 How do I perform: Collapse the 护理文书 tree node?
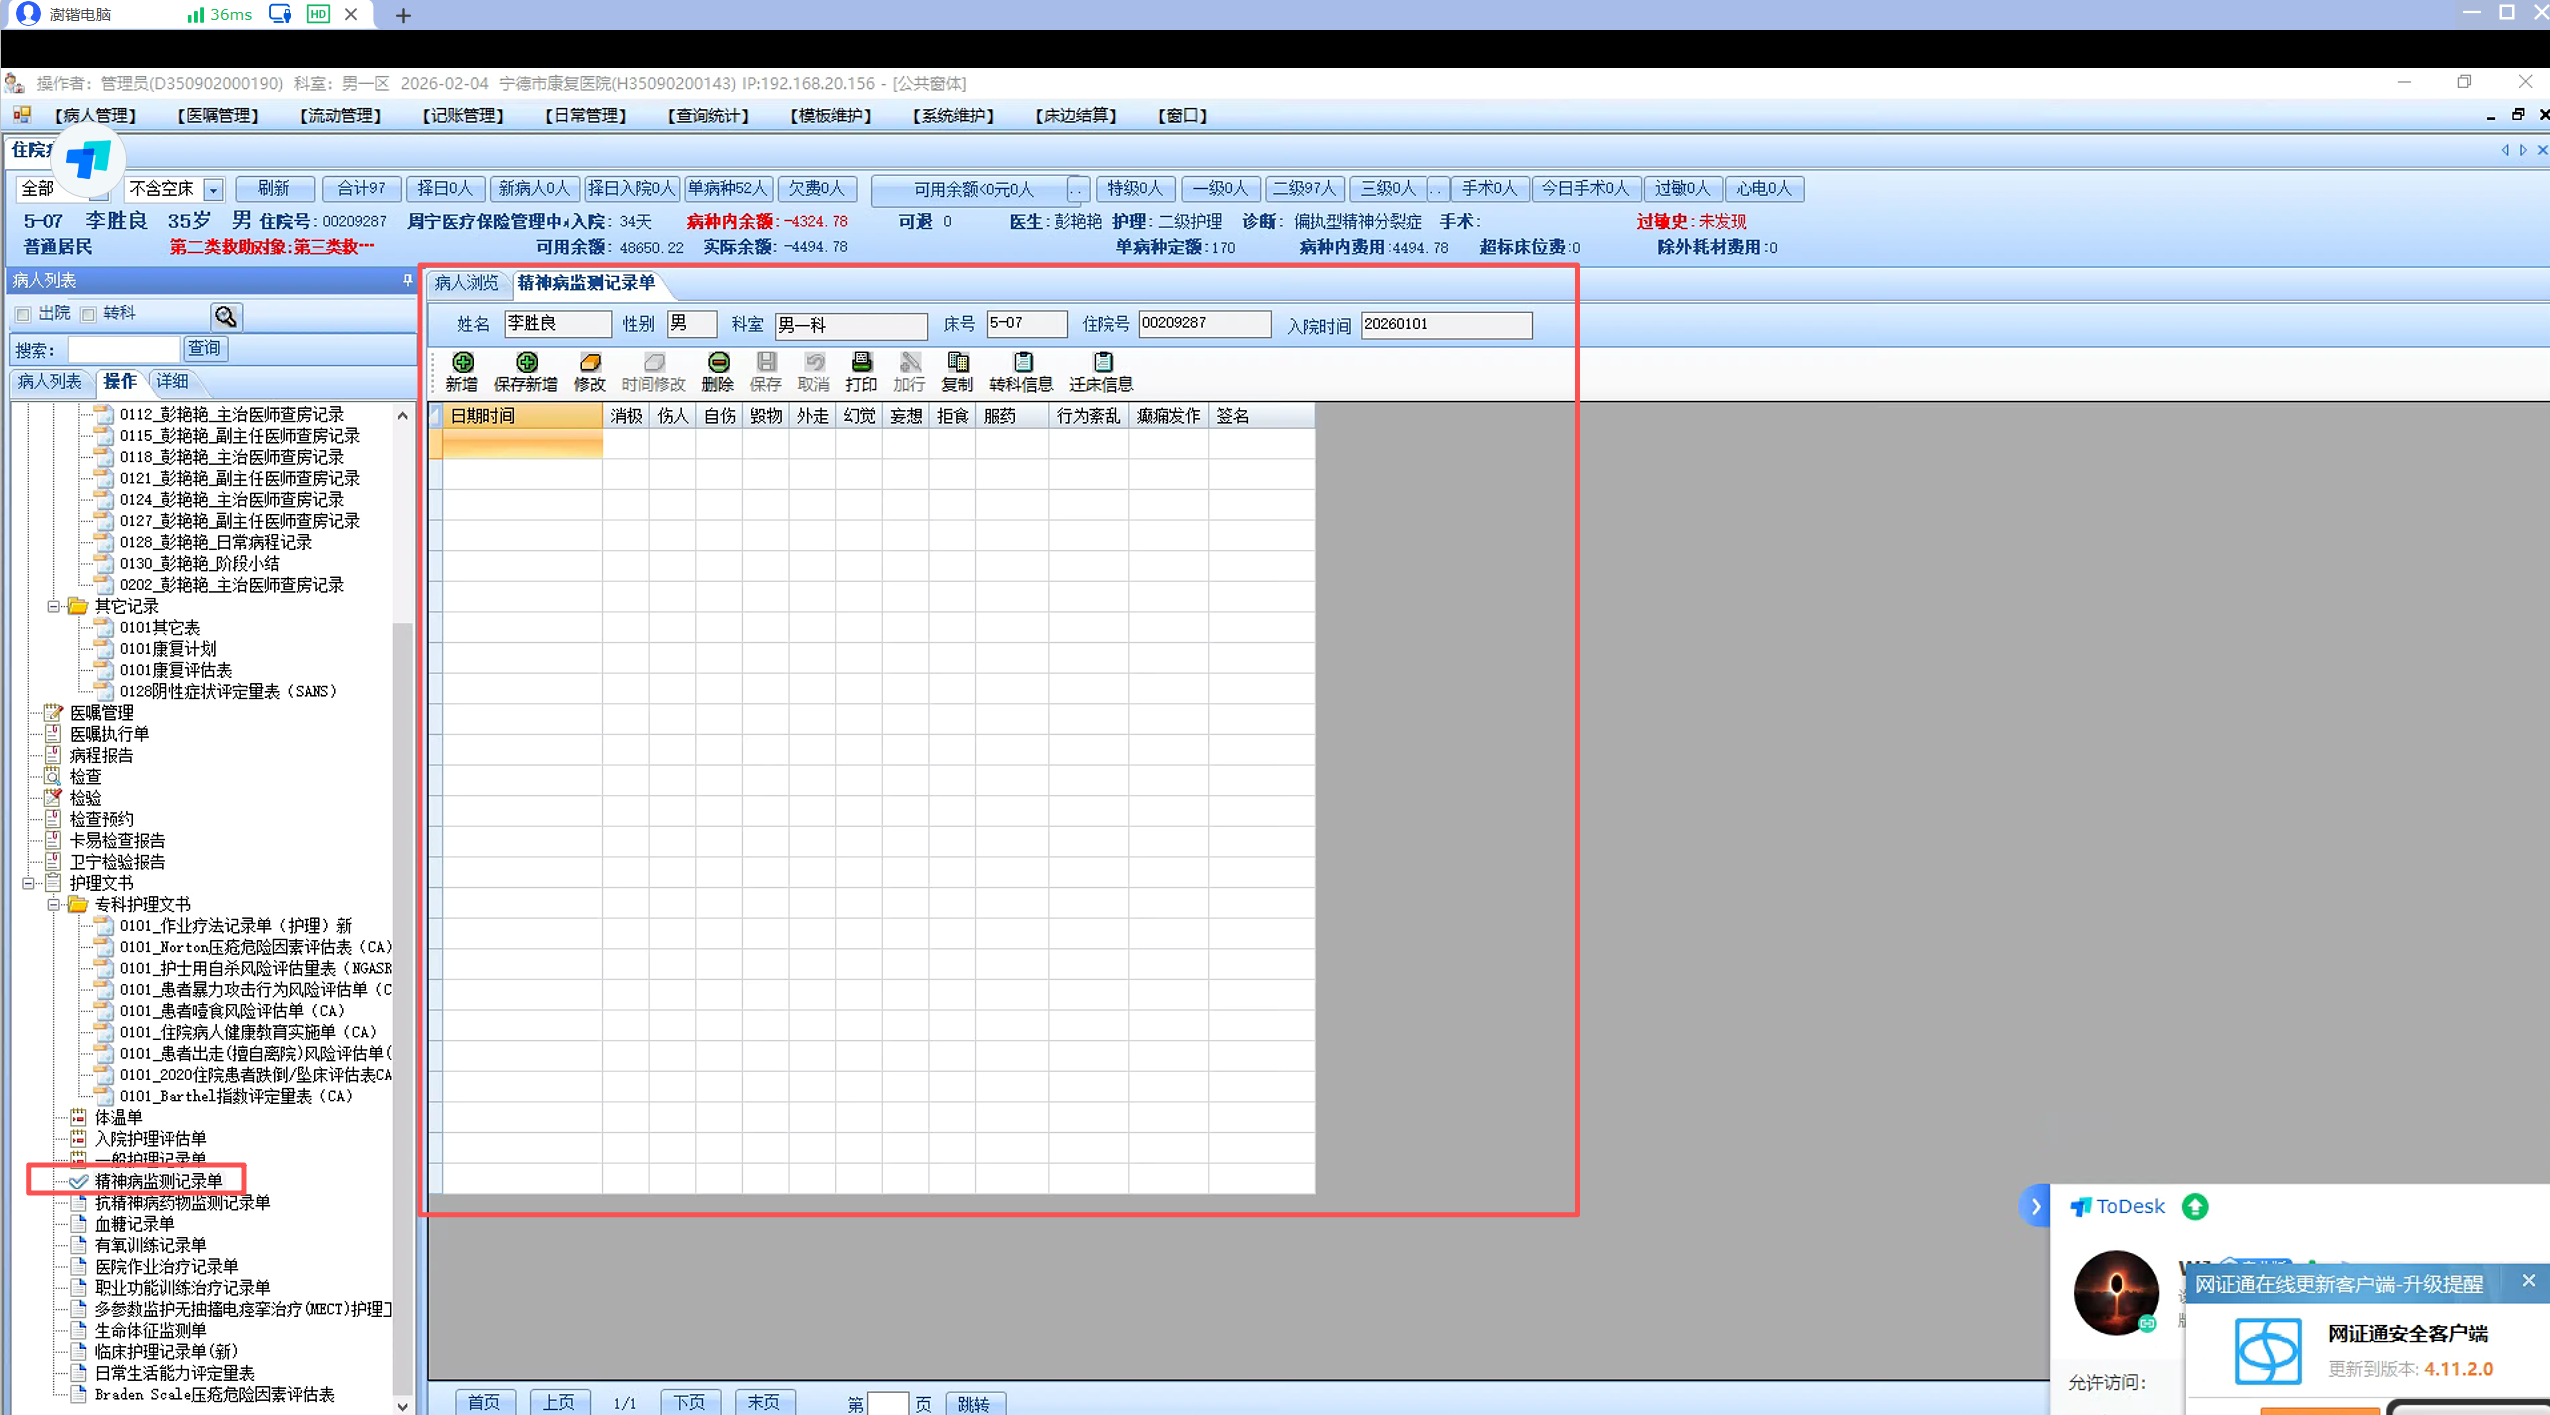click(x=29, y=883)
